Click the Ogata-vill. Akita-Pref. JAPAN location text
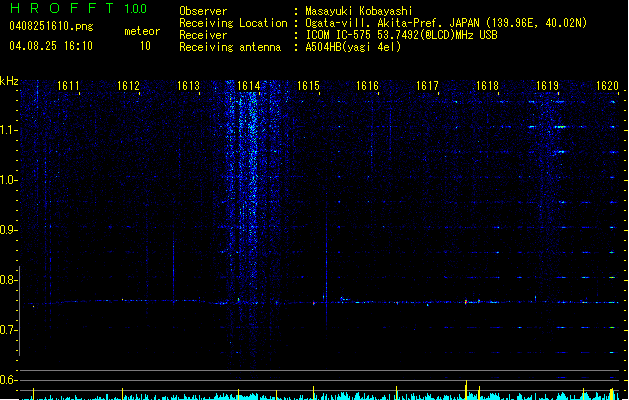 click(x=446, y=23)
